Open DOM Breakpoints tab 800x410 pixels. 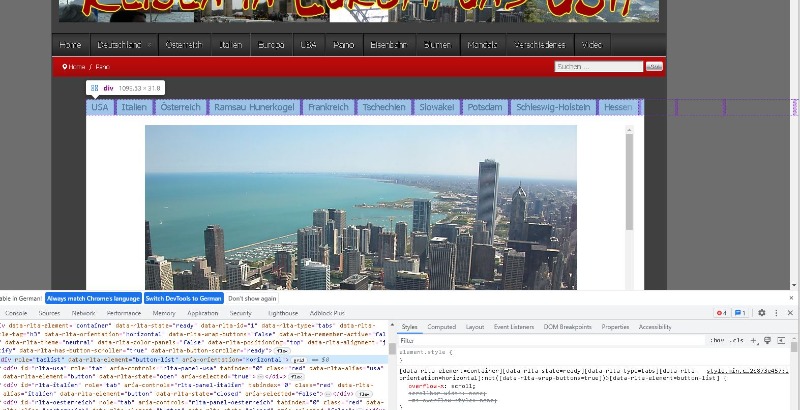[x=567, y=327]
